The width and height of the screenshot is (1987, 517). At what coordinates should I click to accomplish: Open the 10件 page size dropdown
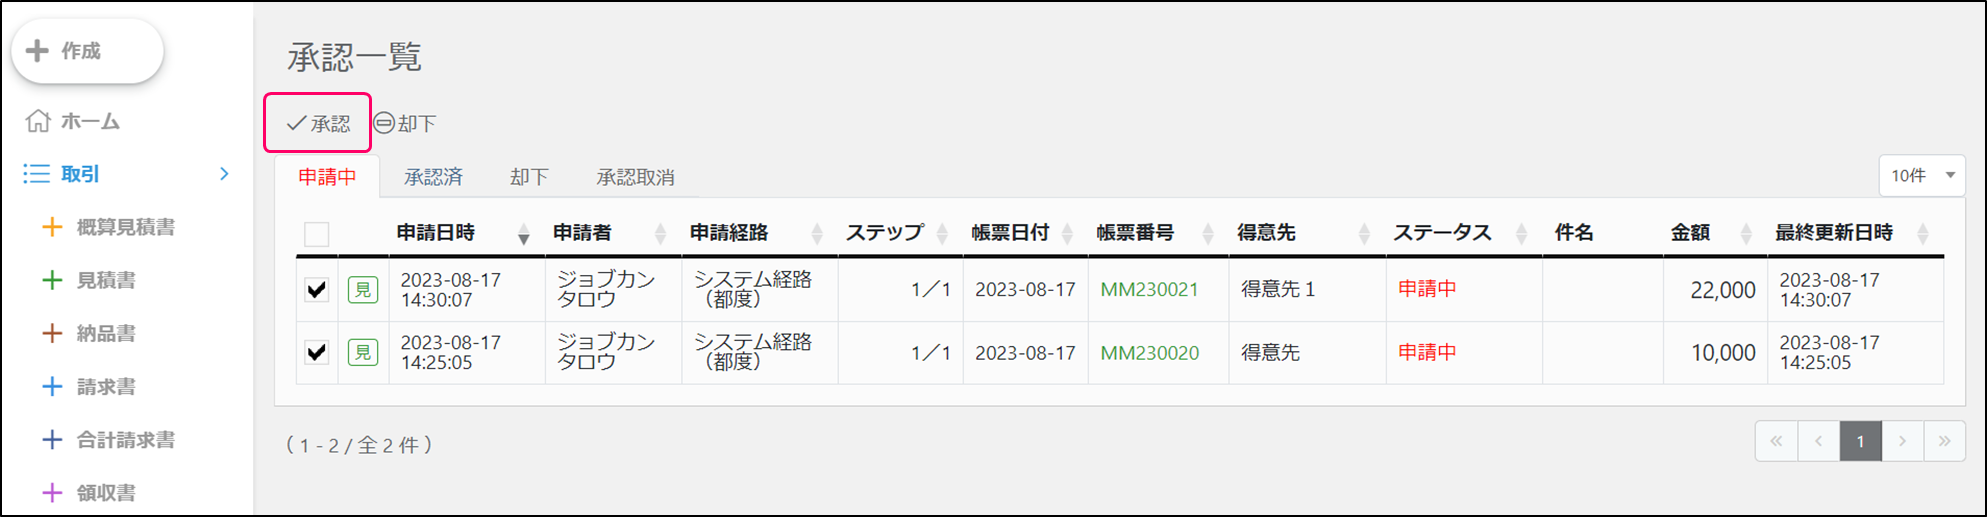1921,176
